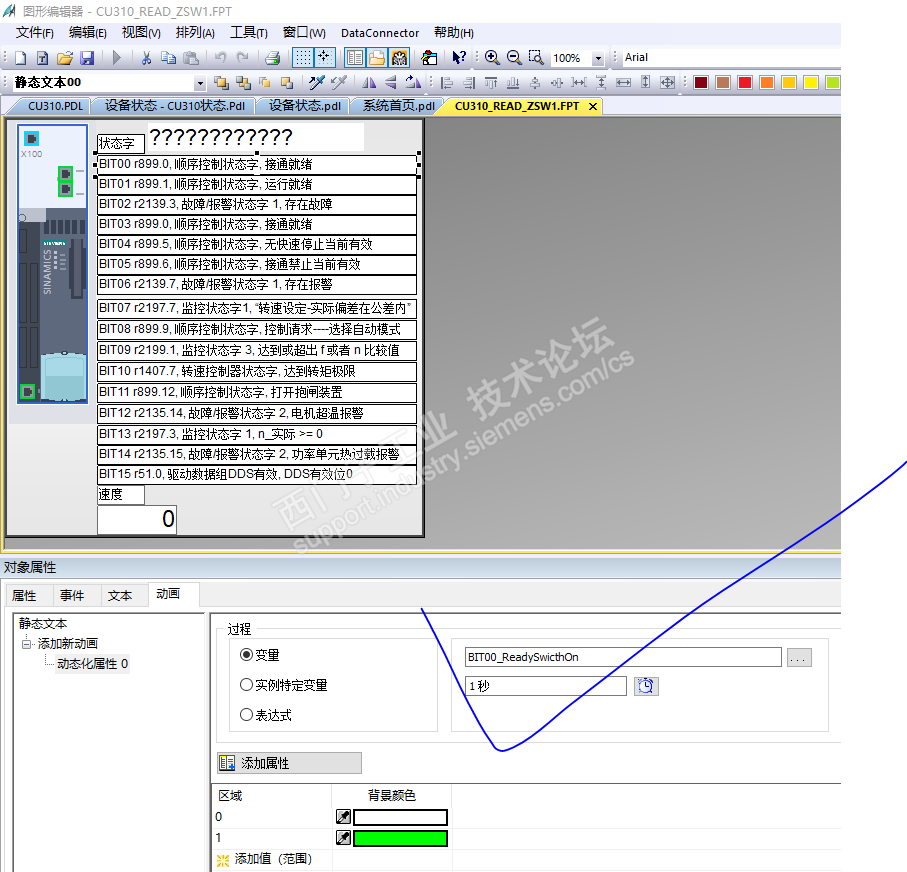
Task: Select the 实例特定变量 radio button
Action: [246, 685]
